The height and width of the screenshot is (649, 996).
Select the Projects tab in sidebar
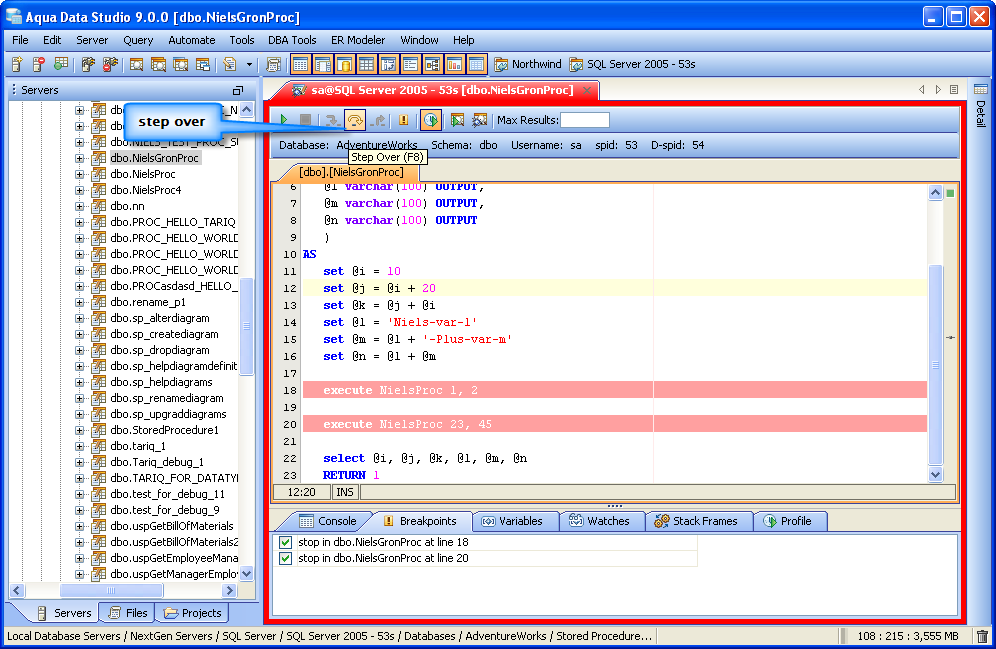(192, 613)
